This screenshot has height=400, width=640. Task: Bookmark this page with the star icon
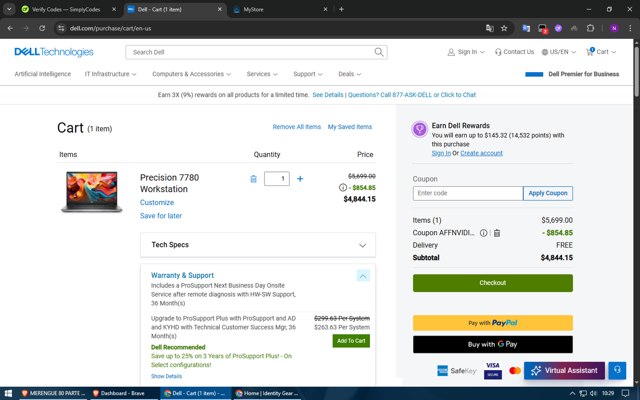[x=504, y=28]
